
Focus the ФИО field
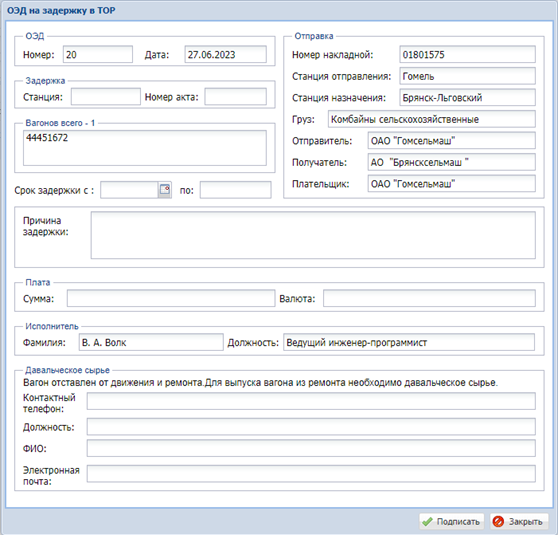[x=311, y=448]
